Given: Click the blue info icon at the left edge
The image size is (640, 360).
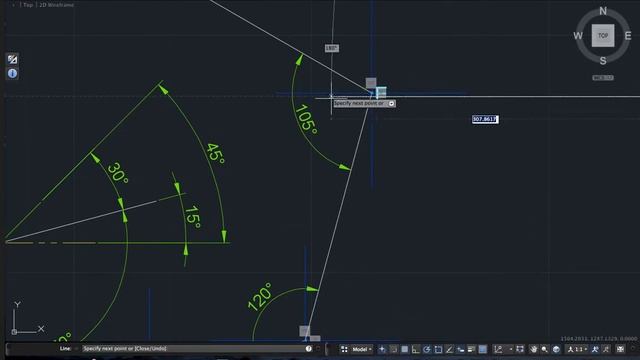Looking at the screenshot, I should 12,73.
